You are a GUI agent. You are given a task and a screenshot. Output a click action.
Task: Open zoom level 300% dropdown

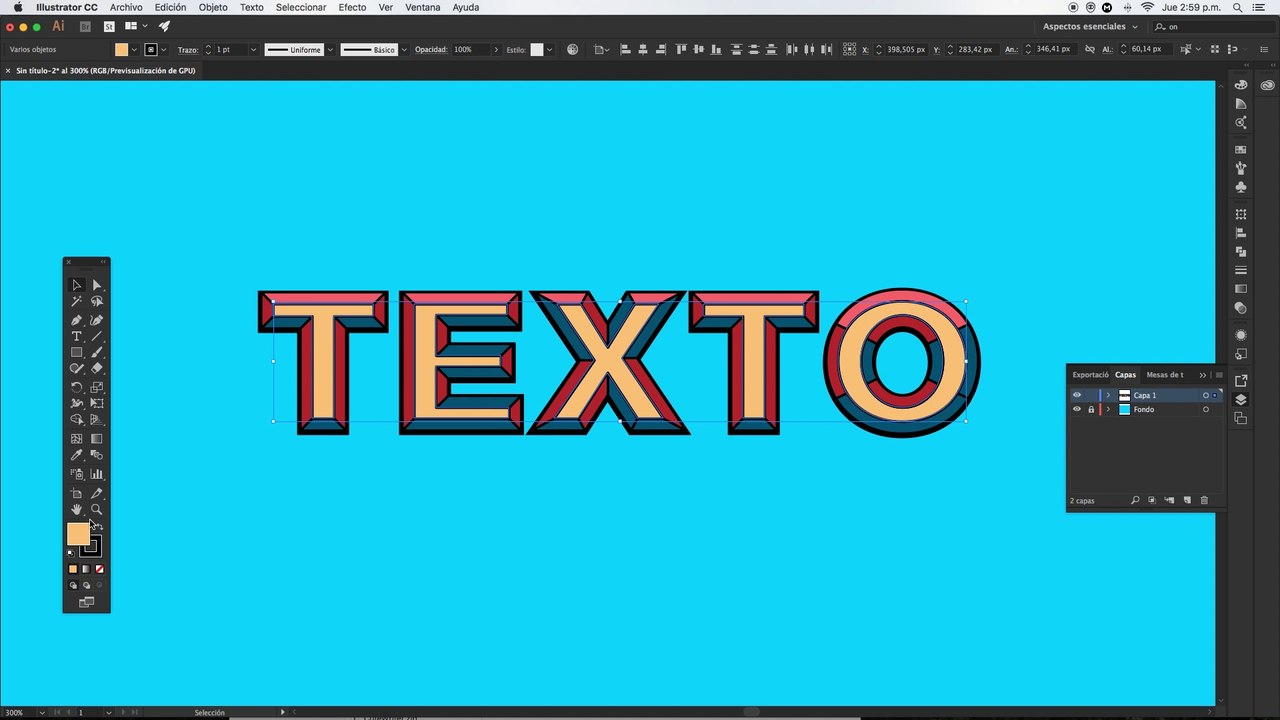click(x=42, y=713)
